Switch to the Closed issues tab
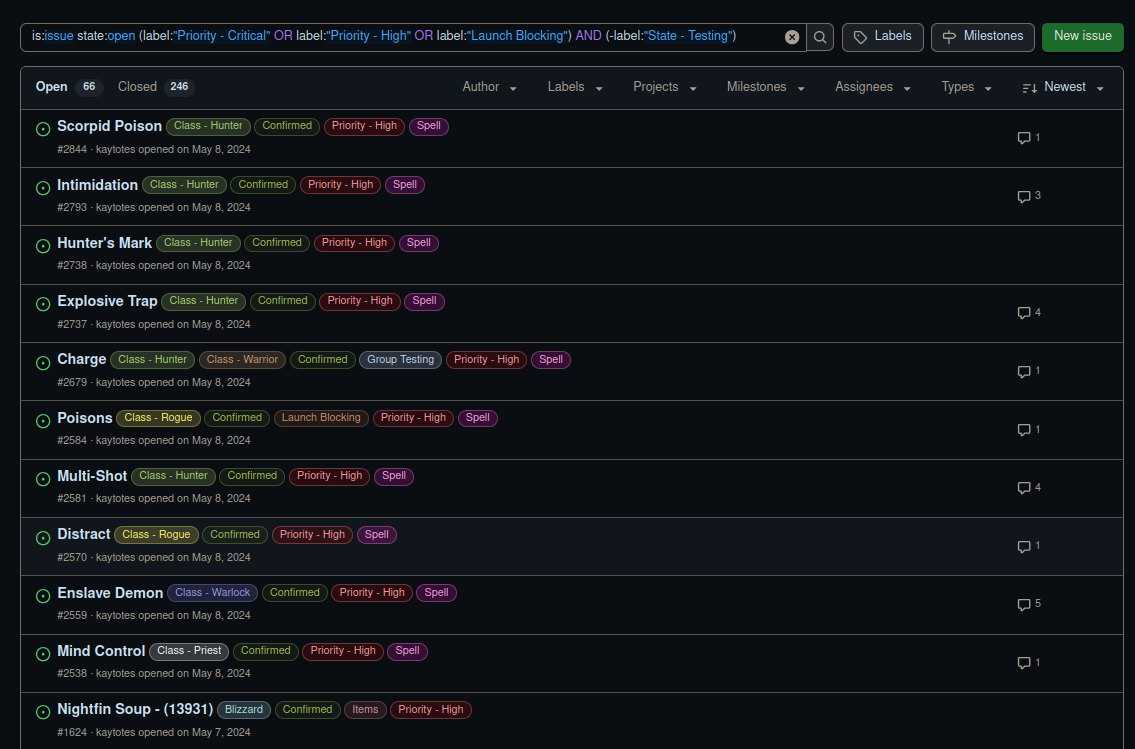1135x749 pixels. [x=156, y=87]
